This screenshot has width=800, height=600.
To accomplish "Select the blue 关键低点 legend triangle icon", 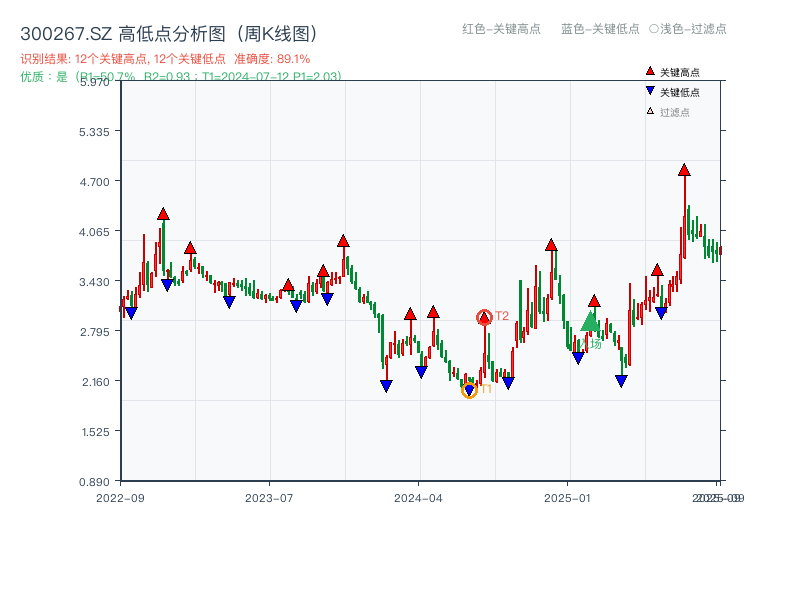I will [x=648, y=89].
